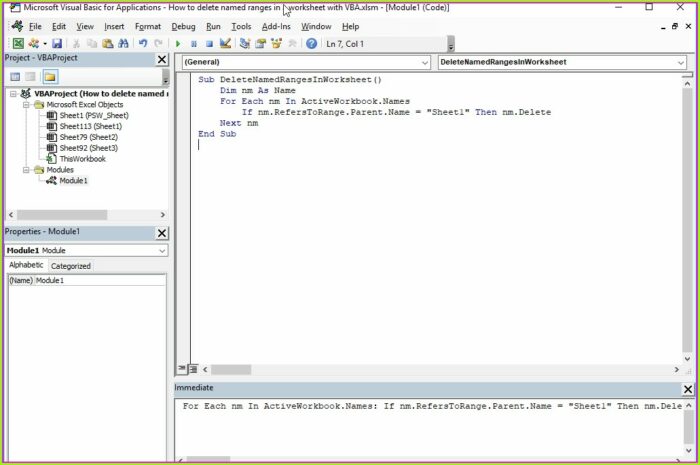
Task: Click the Cut scissors icon
Action: (76, 44)
